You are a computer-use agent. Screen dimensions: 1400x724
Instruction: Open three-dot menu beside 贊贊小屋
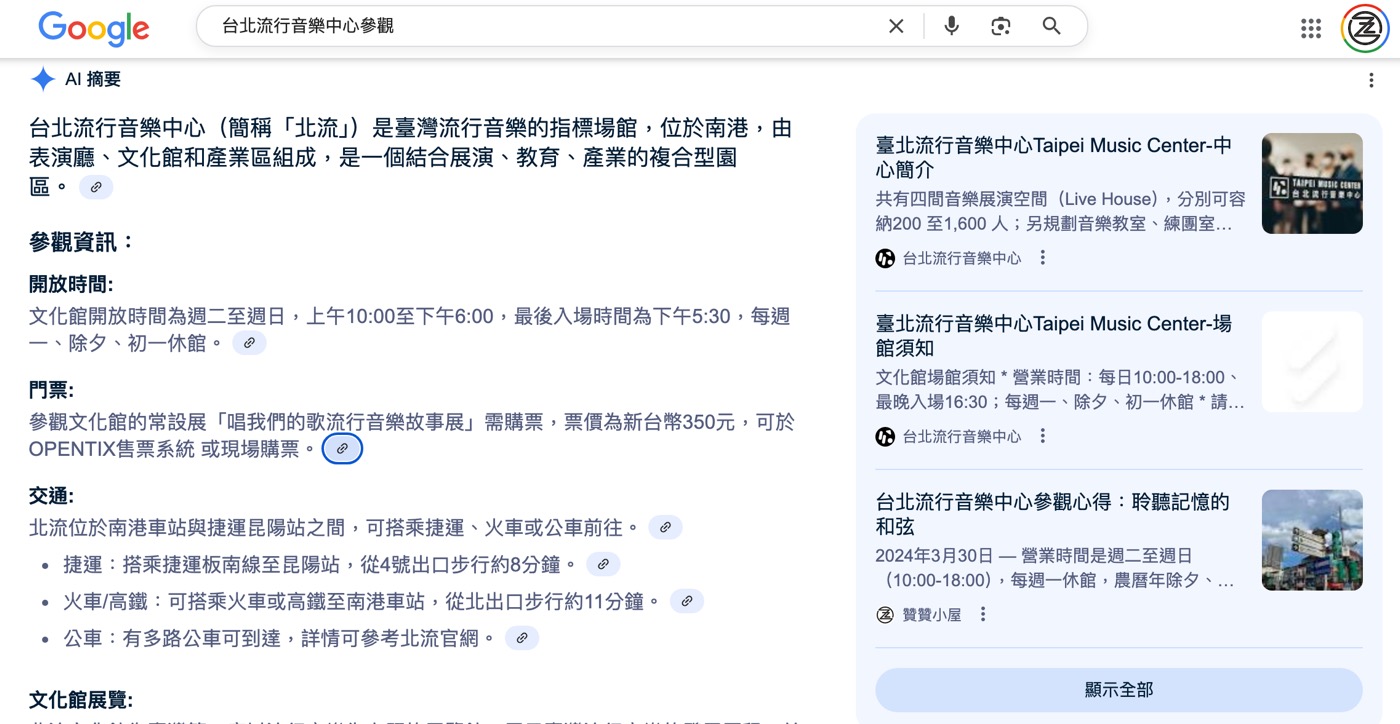[x=982, y=614]
